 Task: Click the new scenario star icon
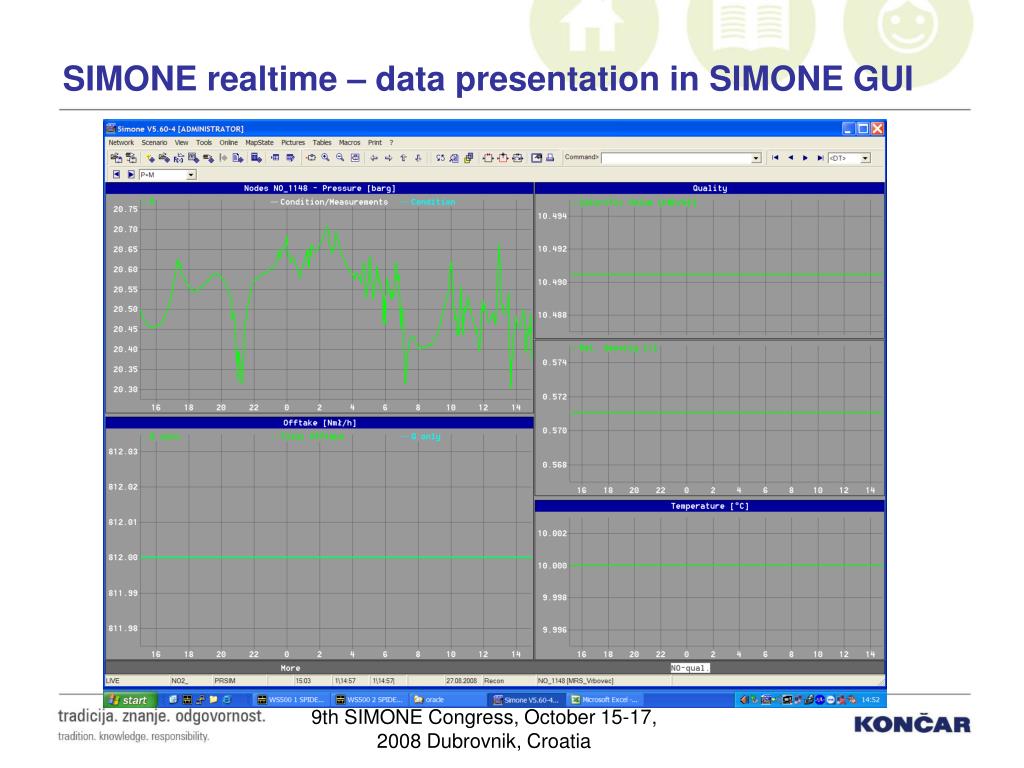click(x=150, y=158)
